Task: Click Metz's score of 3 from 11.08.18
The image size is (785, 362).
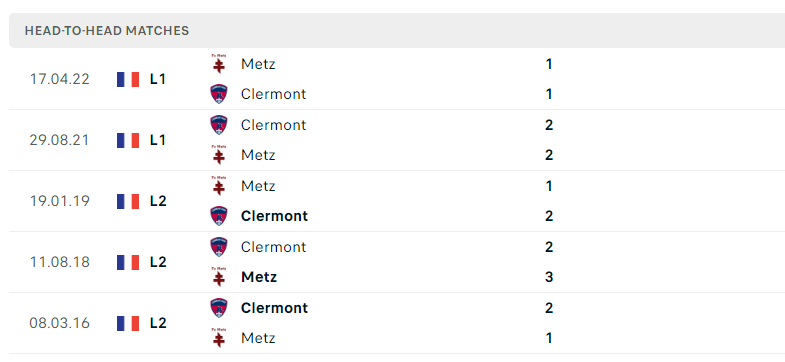Action: 549,277
